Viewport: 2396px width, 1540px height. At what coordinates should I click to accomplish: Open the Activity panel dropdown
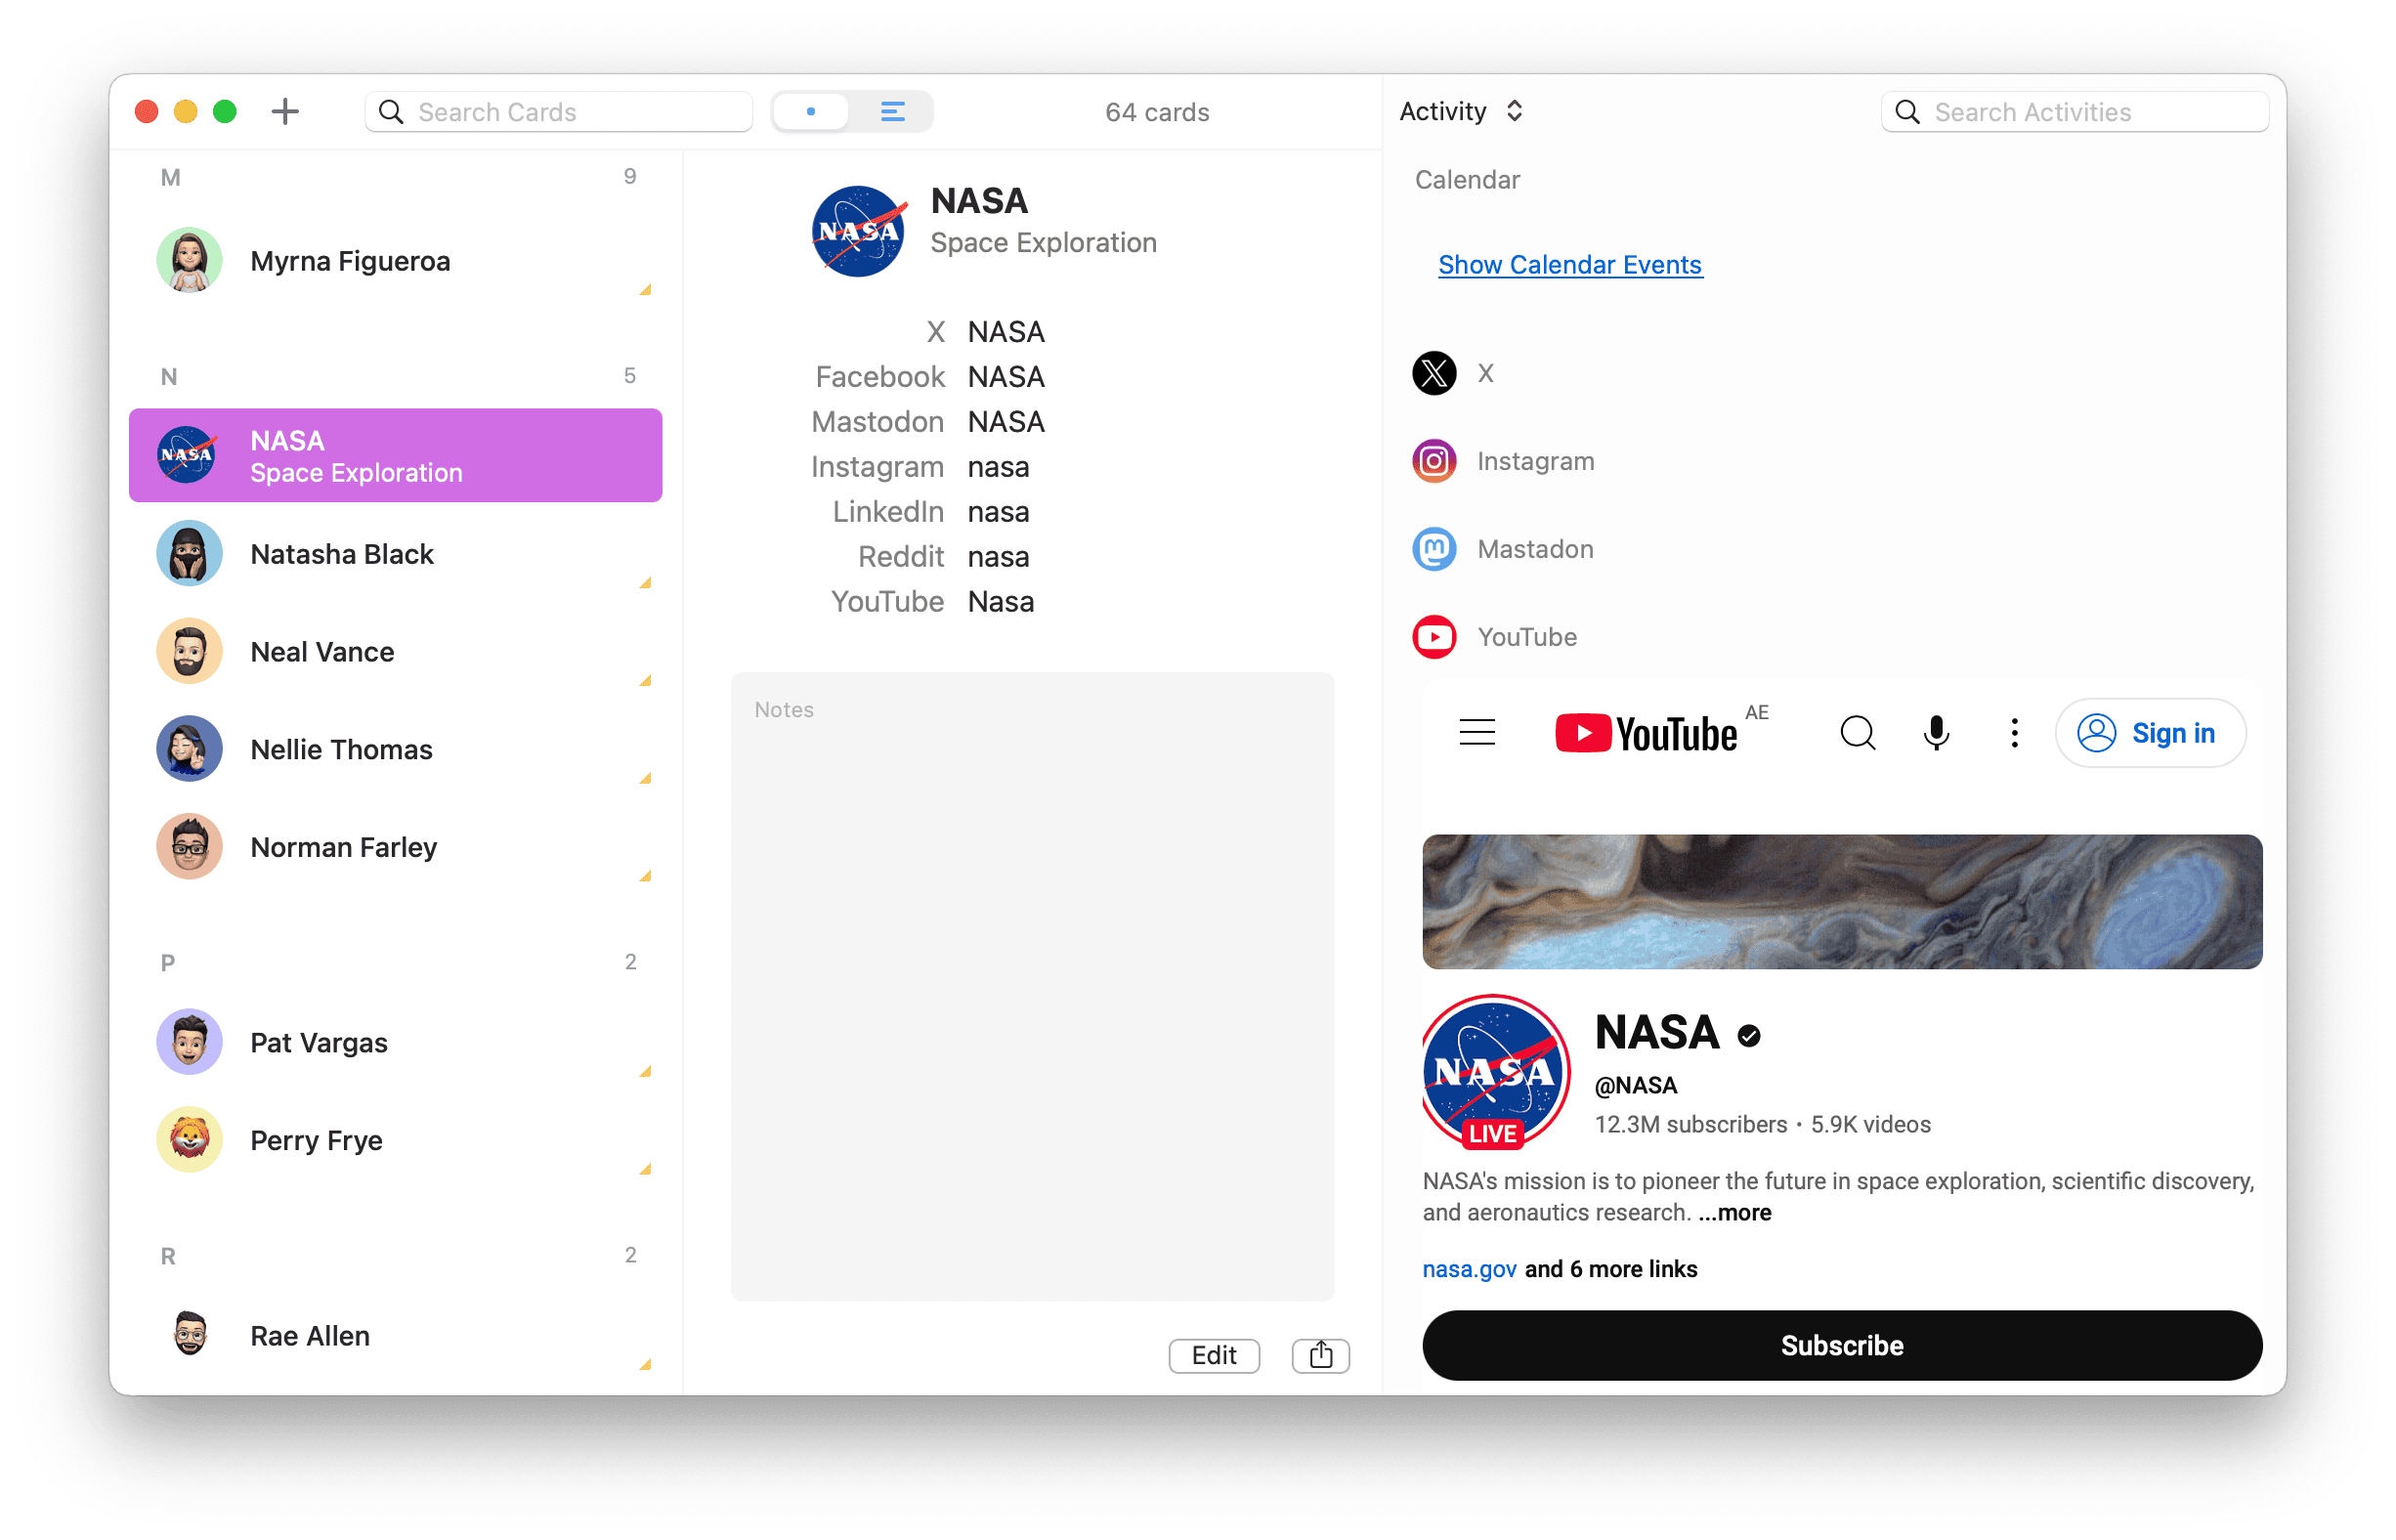(x=1461, y=111)
